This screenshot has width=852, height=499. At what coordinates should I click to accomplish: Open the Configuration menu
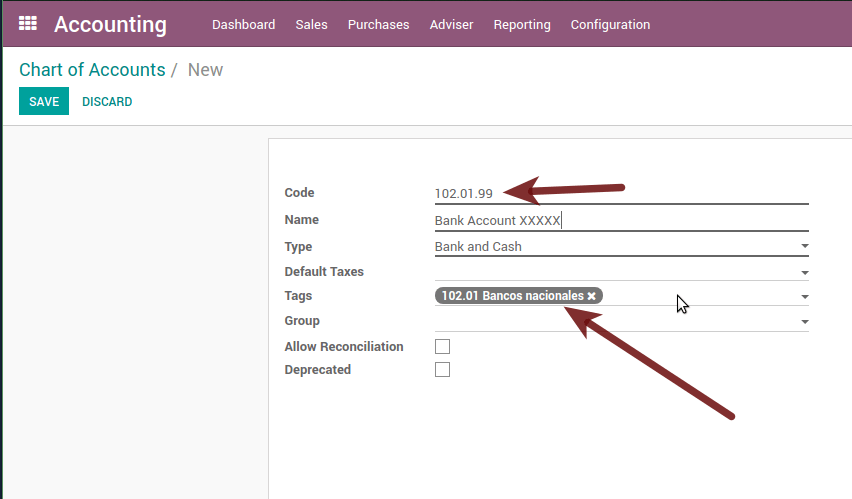click(610, 25)
